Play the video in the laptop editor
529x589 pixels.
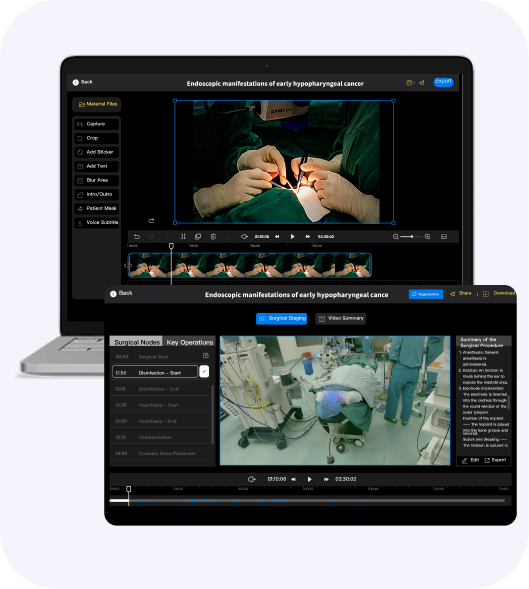pos(292,236)
